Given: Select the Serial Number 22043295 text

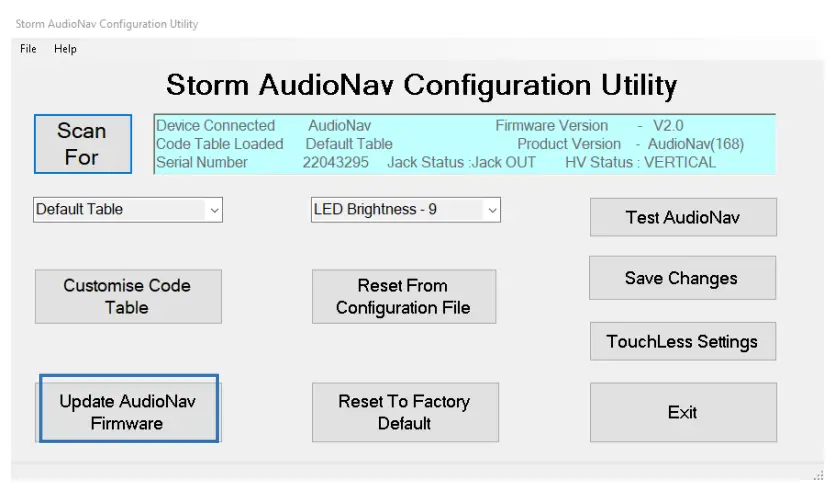Looking at the screenshot, I should pos(262,162).
